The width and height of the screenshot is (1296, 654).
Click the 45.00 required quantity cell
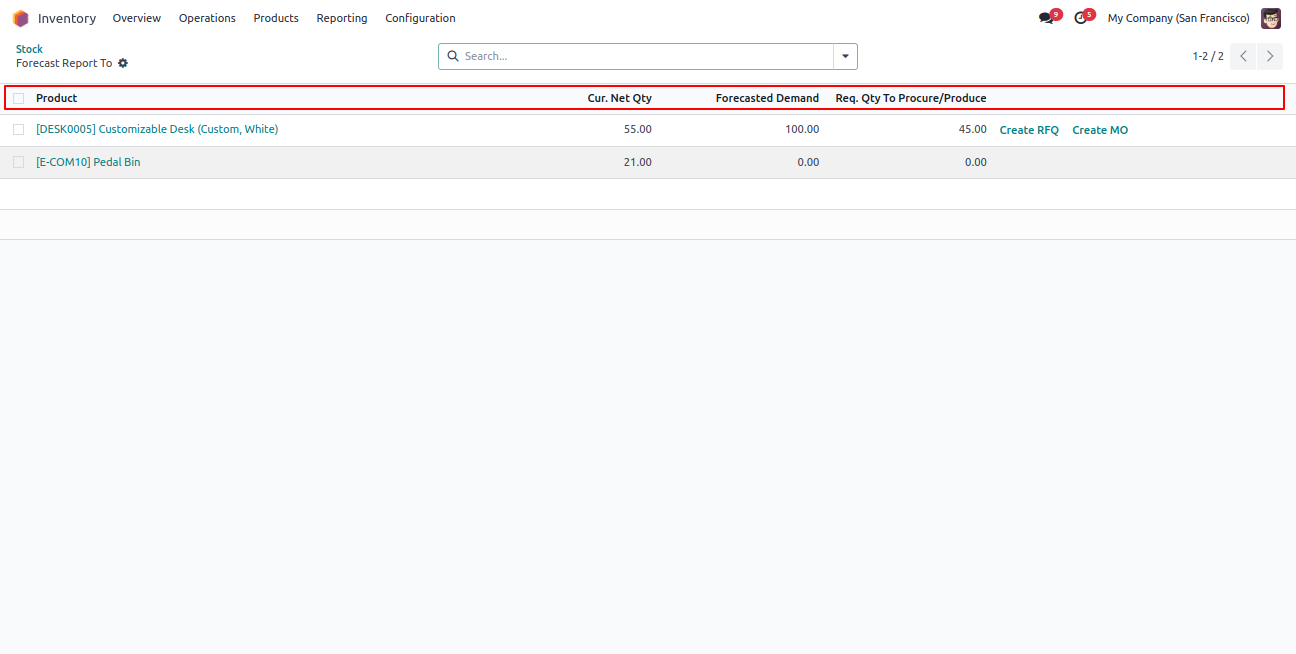[x=973, y=130]
